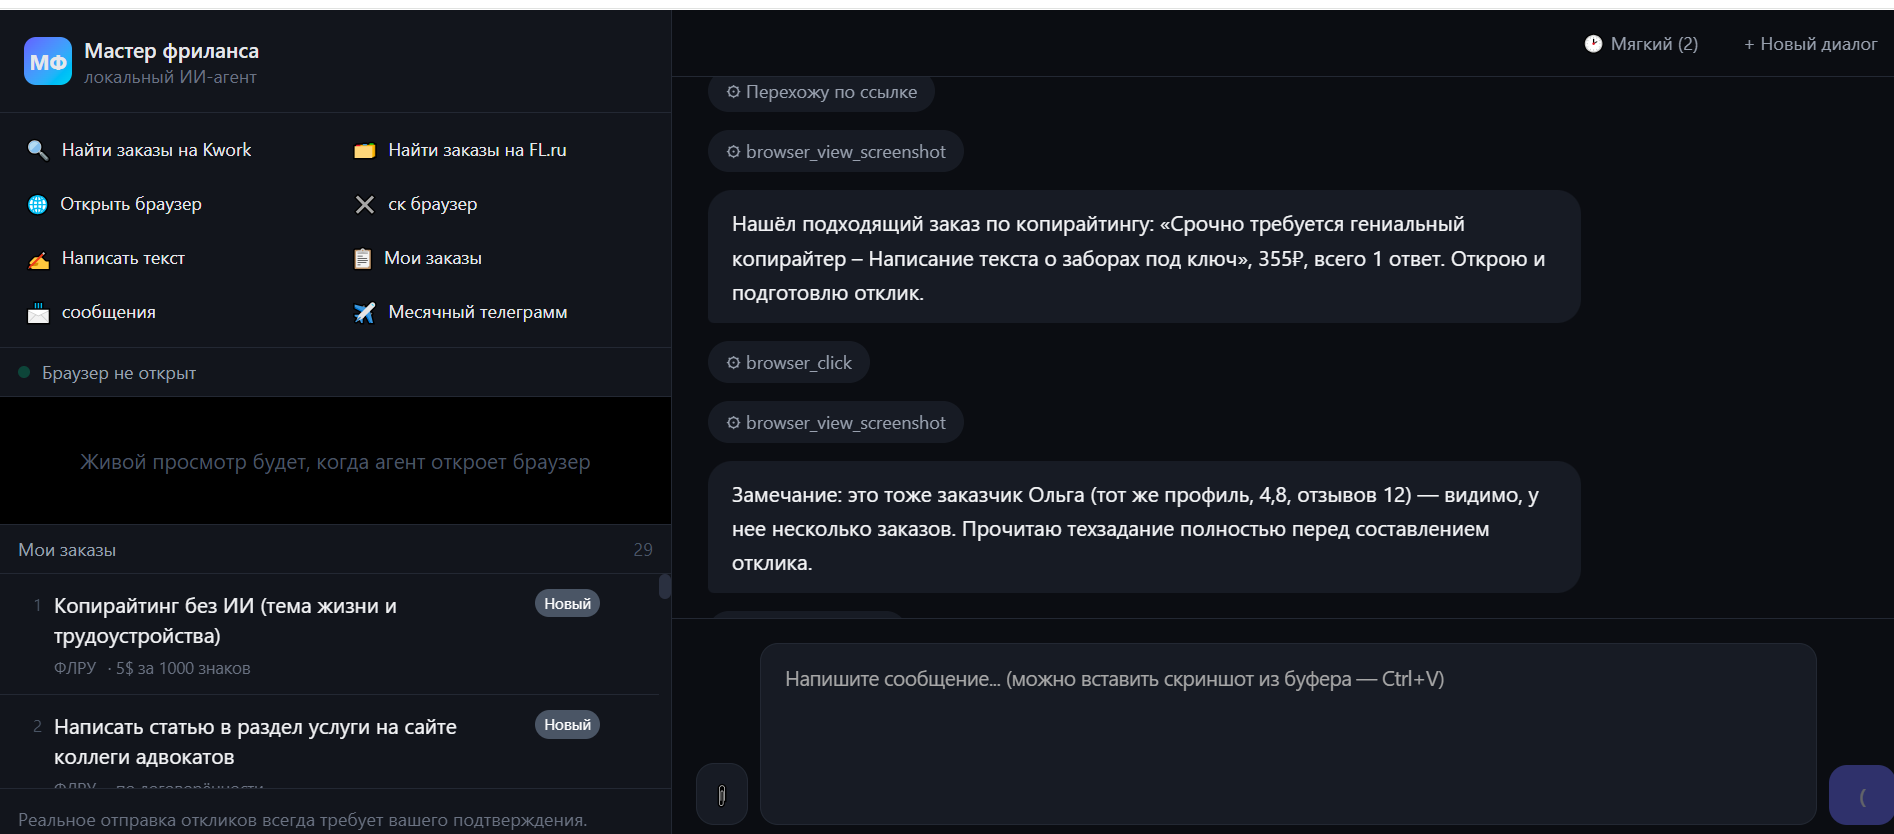Screen dimensions: 1894x834
Task: Click the Новый badge on Написать статью order
Action: click(x=567, y=725)
